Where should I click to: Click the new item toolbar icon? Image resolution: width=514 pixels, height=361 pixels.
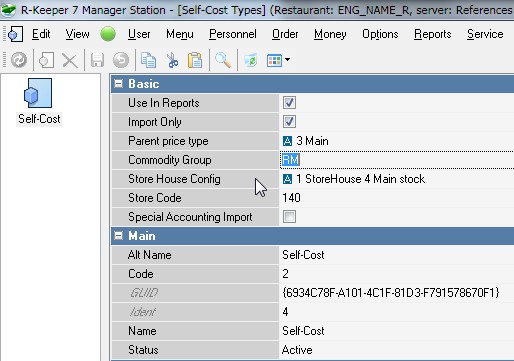coord(46,60)
